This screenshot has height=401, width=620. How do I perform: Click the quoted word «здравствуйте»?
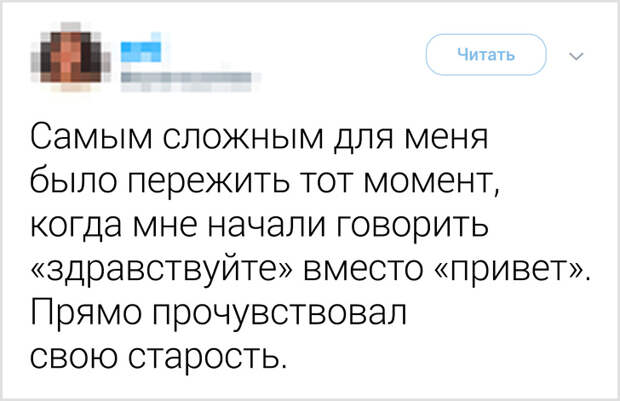(x=162, y=269)
